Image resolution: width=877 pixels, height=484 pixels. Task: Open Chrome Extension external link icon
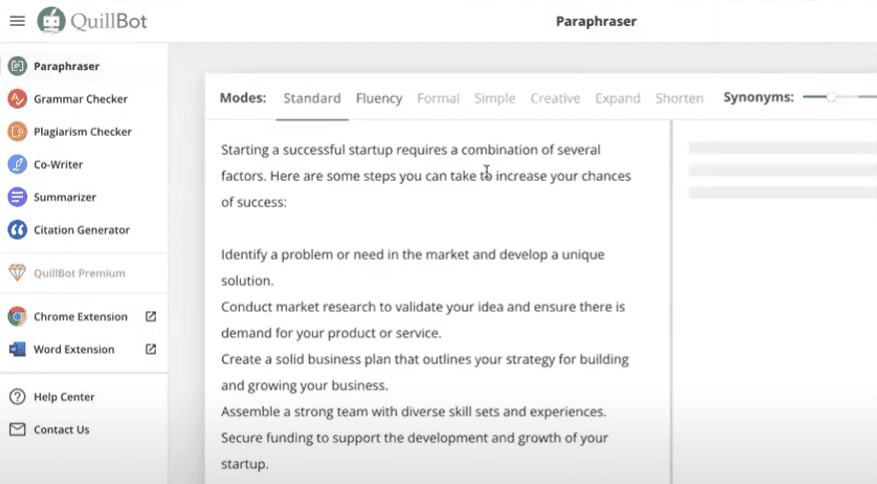(151, 317)
